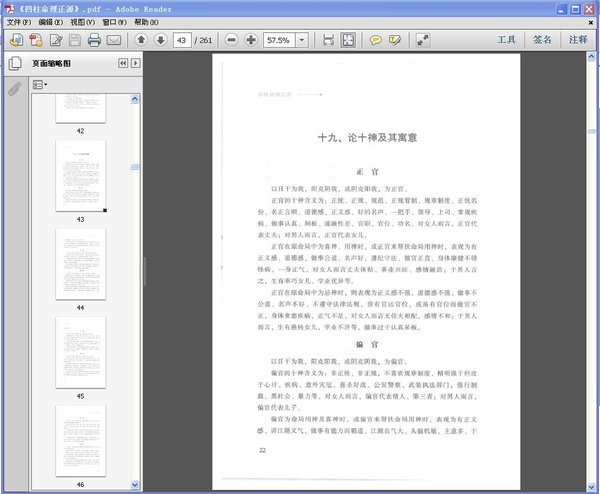Open attachments paperclip panel
Image resolution: width=600 pixels, height=494 pixels.
click(x=15, y=89)
